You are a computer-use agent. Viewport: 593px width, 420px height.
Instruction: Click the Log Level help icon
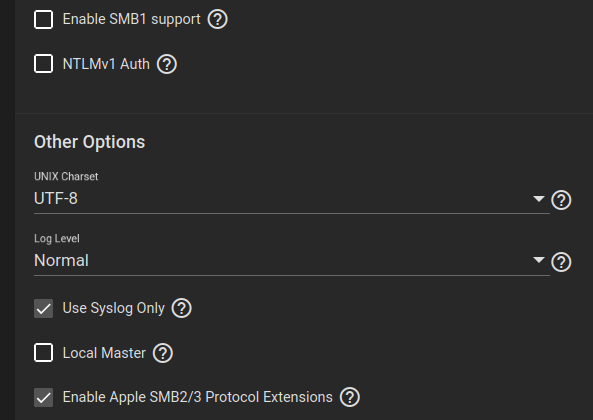click(x=561, y=262)
